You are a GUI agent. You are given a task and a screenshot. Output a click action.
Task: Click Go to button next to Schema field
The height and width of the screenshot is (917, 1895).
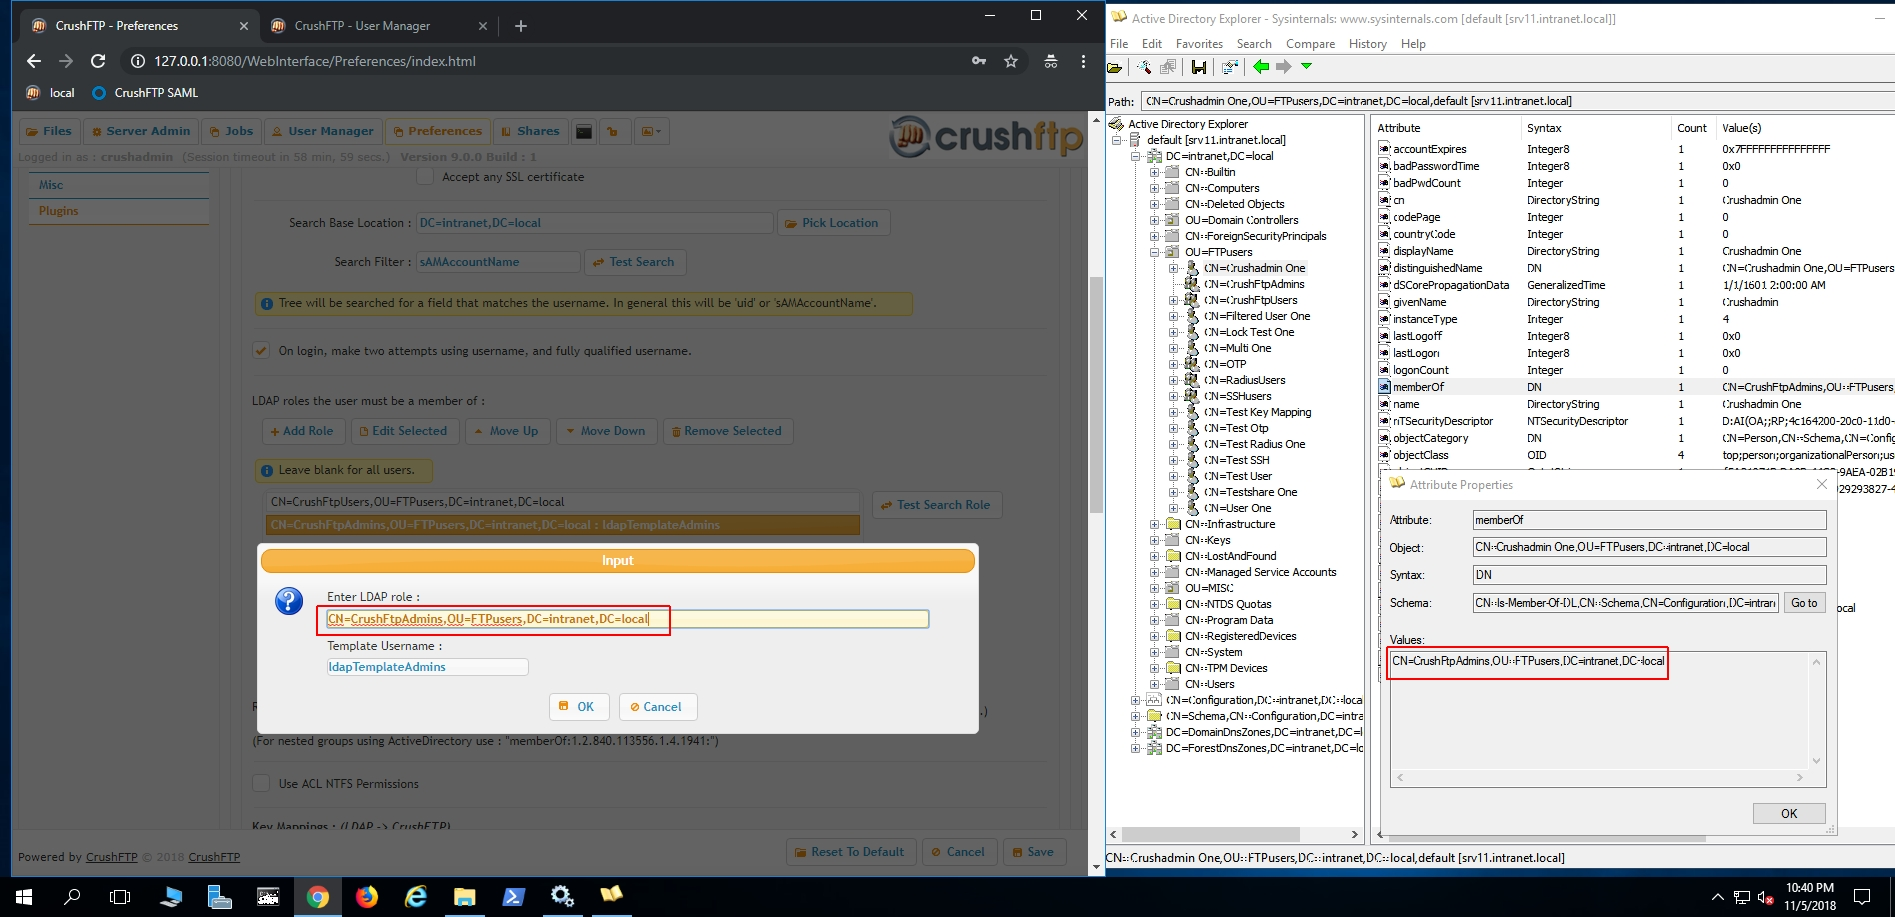(1803, 603)
